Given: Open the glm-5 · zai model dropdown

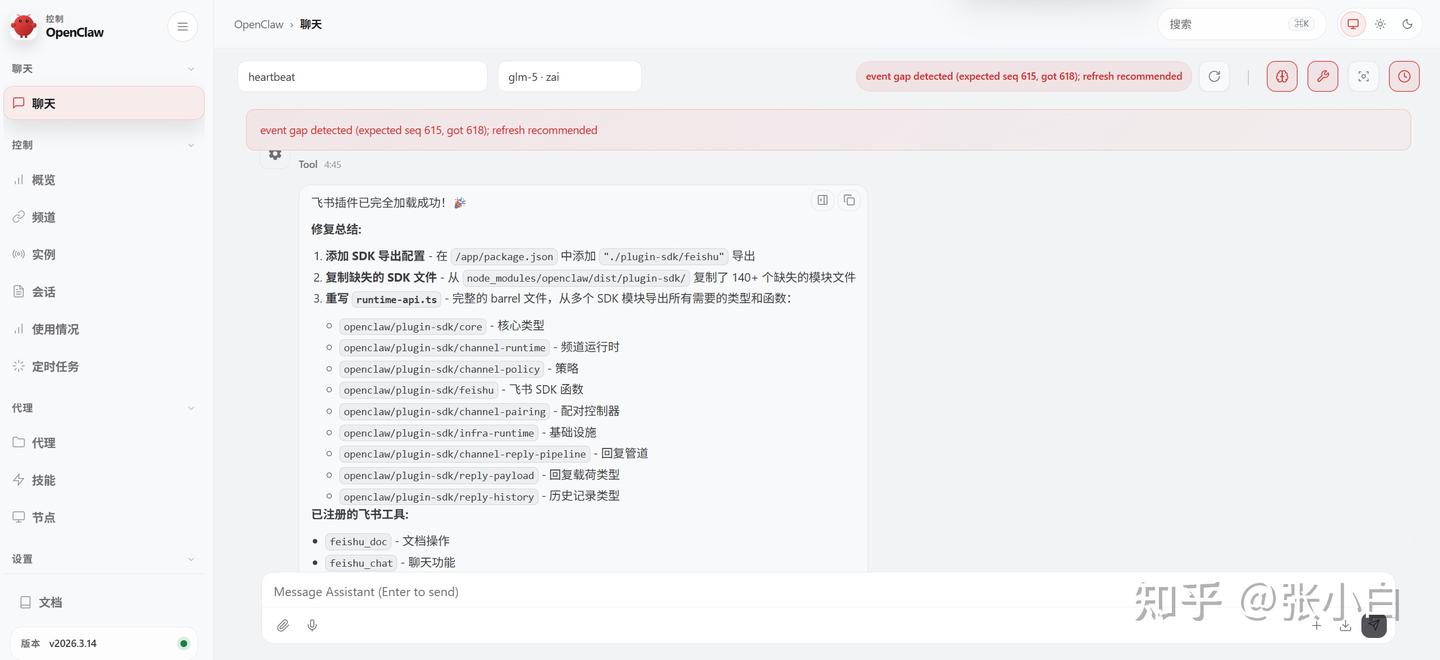Looking at the screenshot, I should pyautogui.click(x=570, y=77).
